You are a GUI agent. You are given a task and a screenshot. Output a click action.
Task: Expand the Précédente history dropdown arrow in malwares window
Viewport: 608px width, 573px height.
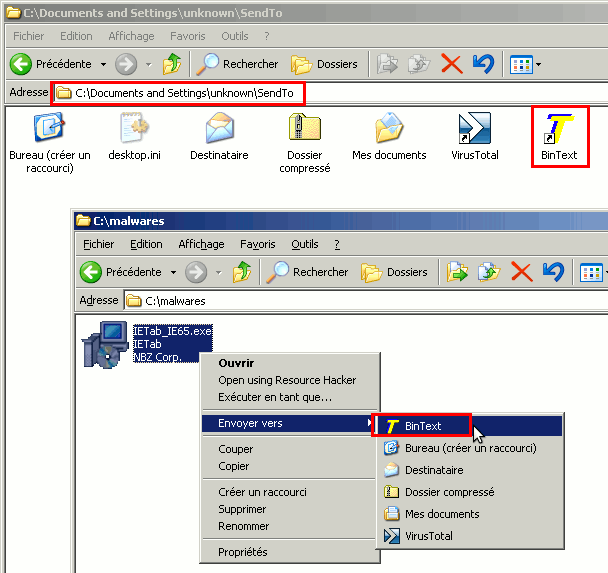point(173,272)
